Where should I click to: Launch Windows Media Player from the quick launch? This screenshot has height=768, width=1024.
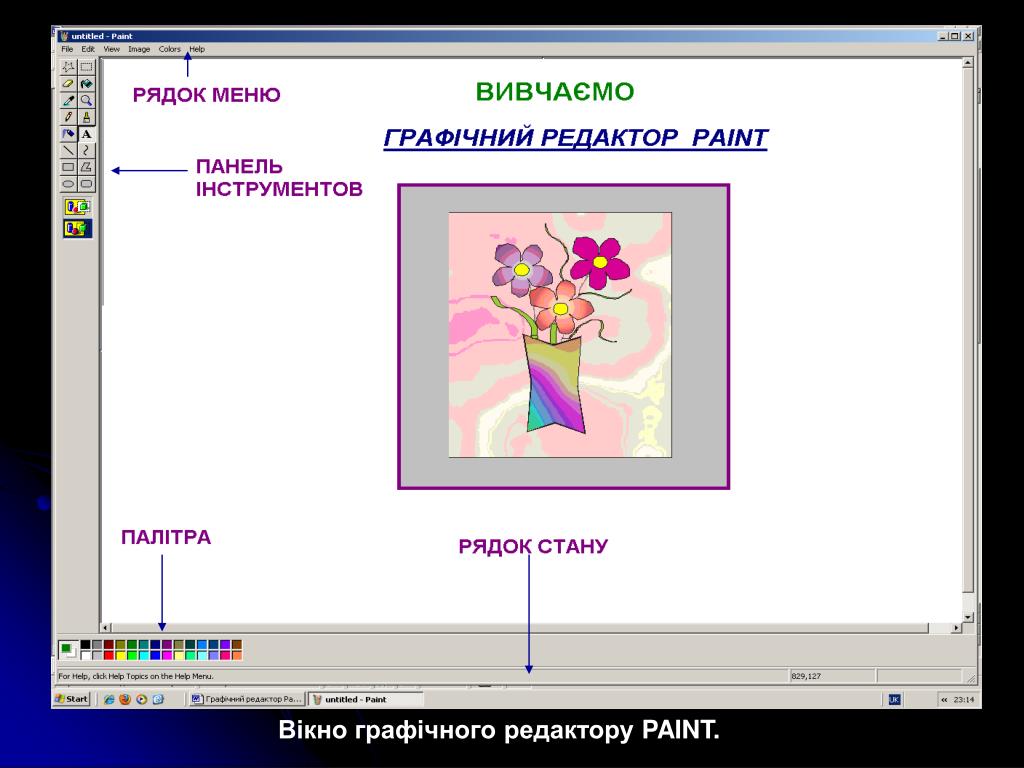(x=141, y=699)
